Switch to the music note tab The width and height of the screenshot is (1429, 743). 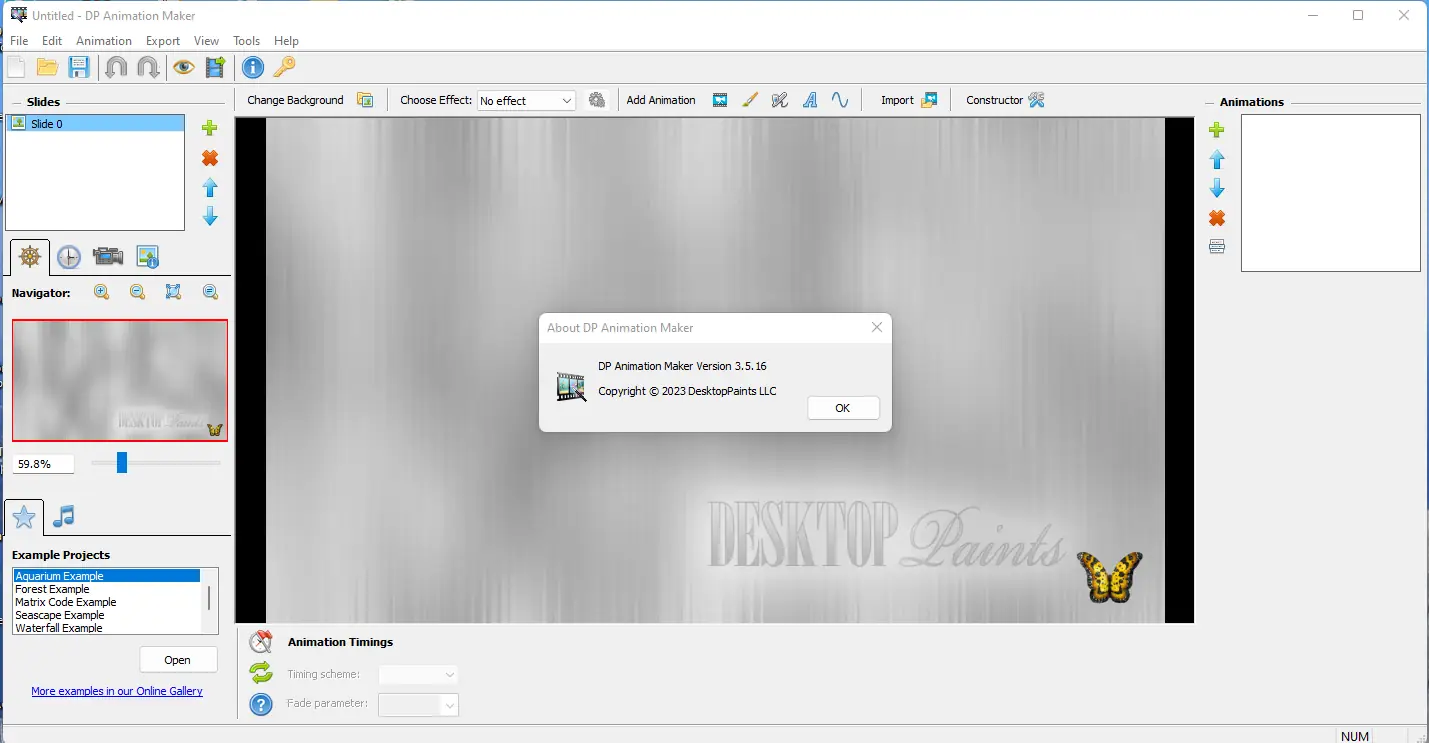point(63,517)
